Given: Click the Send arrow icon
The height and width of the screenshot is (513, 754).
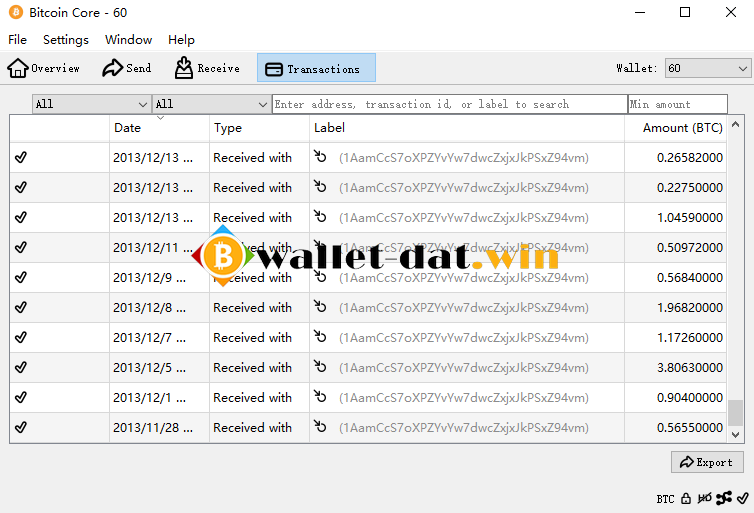Looking at the screenshot, I should point(113,68).
